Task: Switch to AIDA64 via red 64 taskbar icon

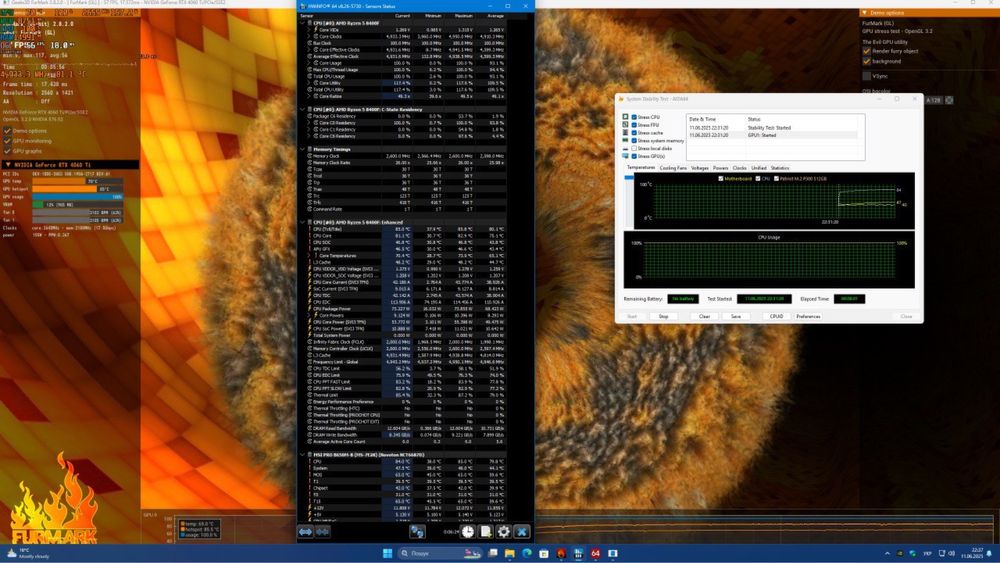Action: click(596, 553)
